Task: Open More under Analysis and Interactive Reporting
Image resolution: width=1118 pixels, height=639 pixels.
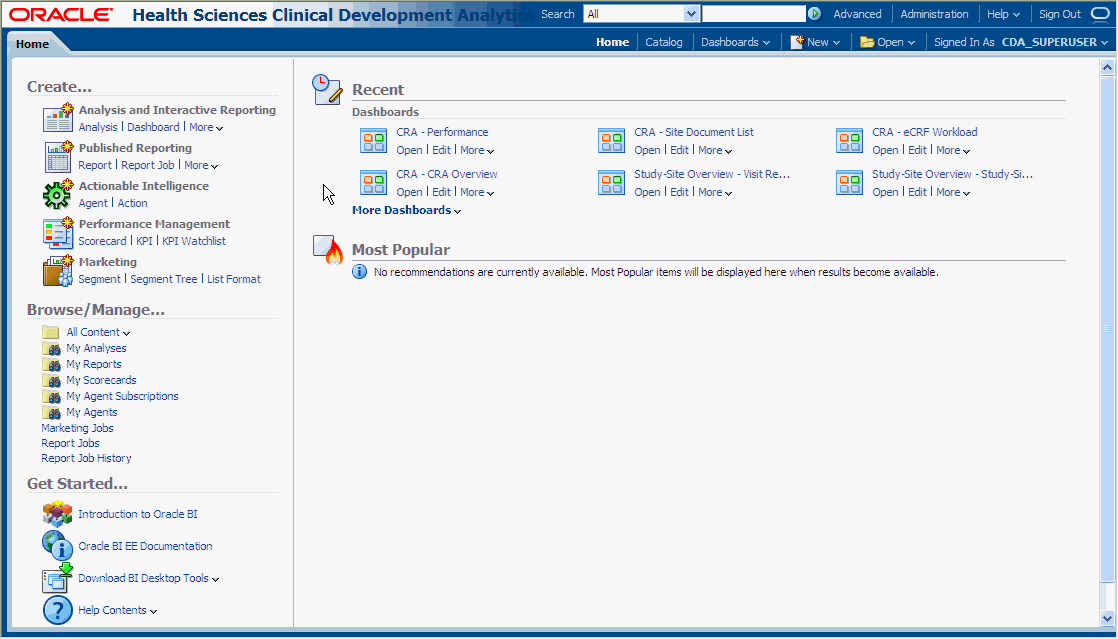Action: pyautogui.click(x=206, y=128)
